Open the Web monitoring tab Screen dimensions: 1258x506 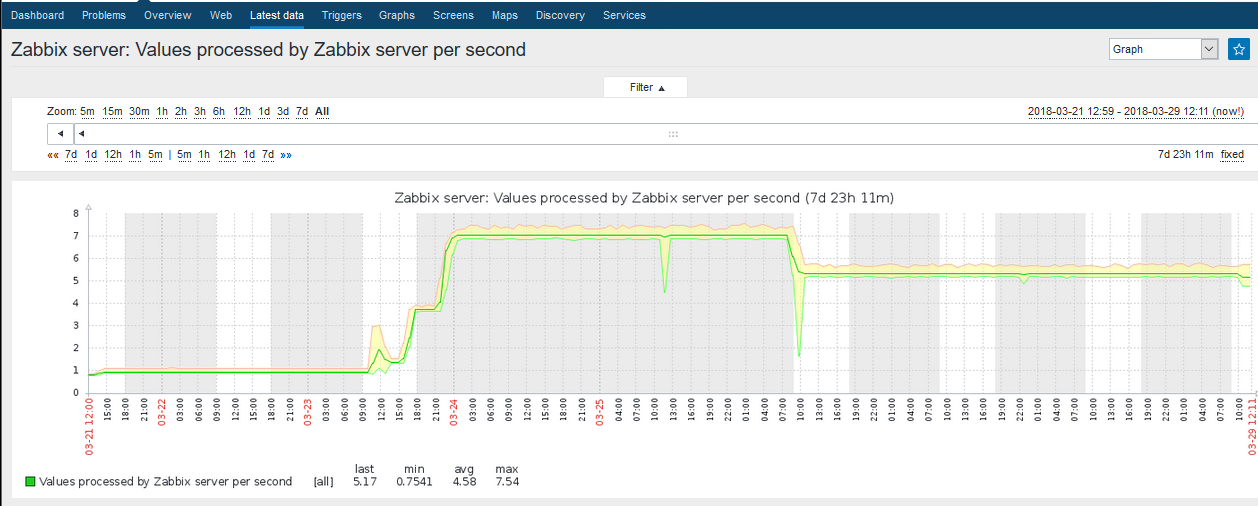(x=221, y=15)
